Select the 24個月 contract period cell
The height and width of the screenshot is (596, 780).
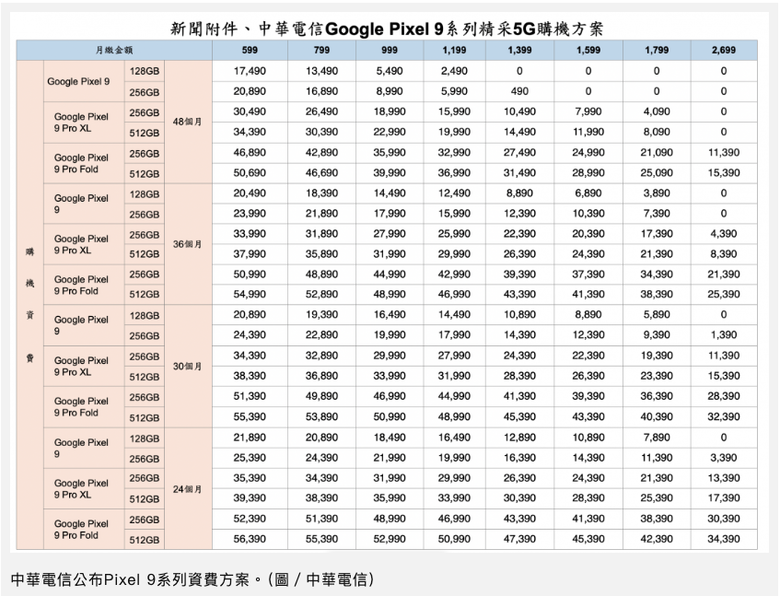(188, 489)
